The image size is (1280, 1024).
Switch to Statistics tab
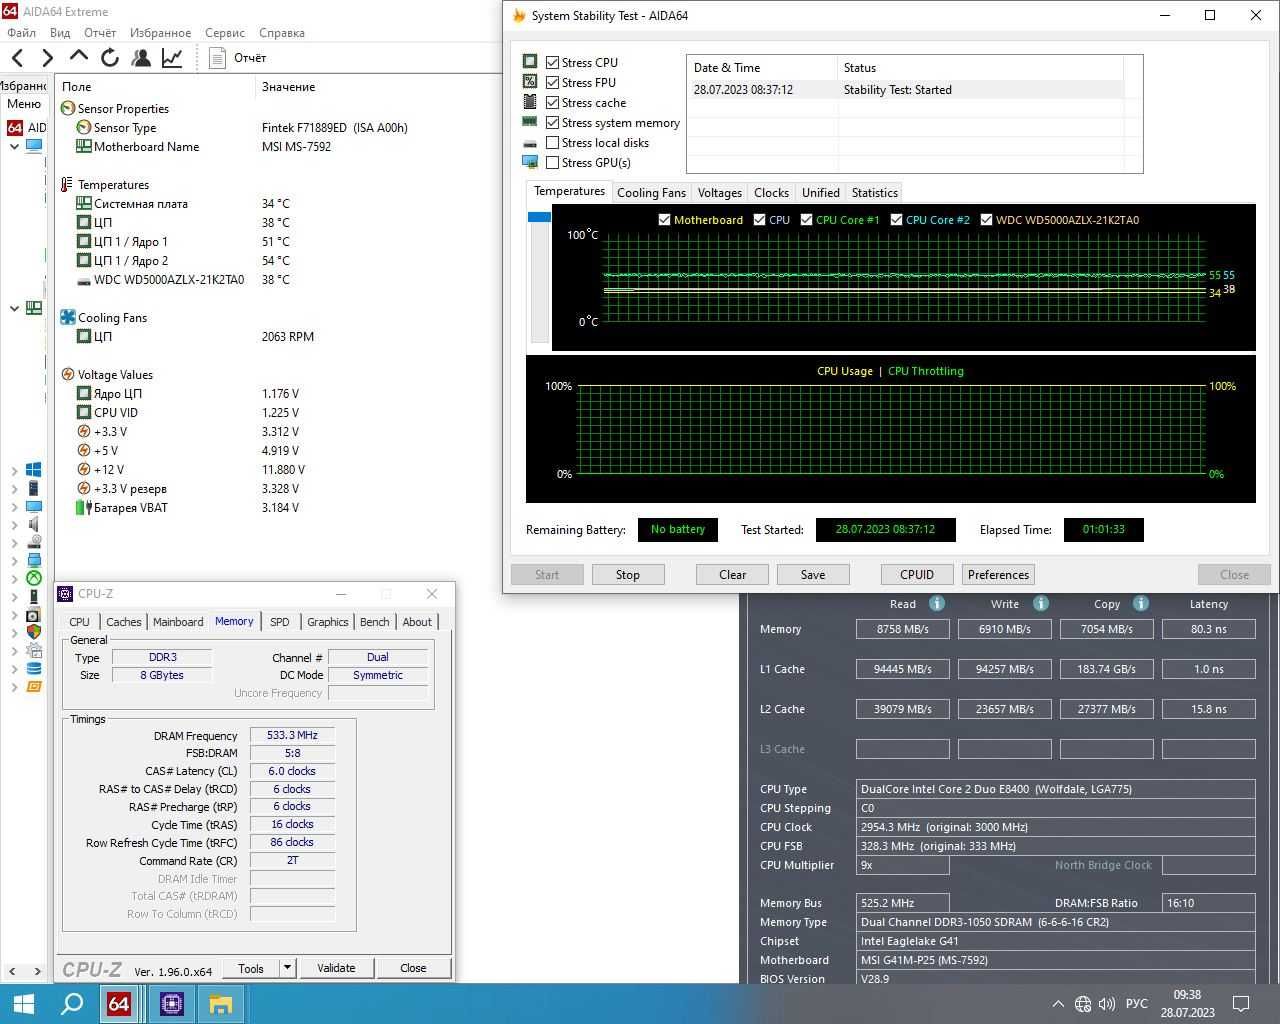coord(875,192)
